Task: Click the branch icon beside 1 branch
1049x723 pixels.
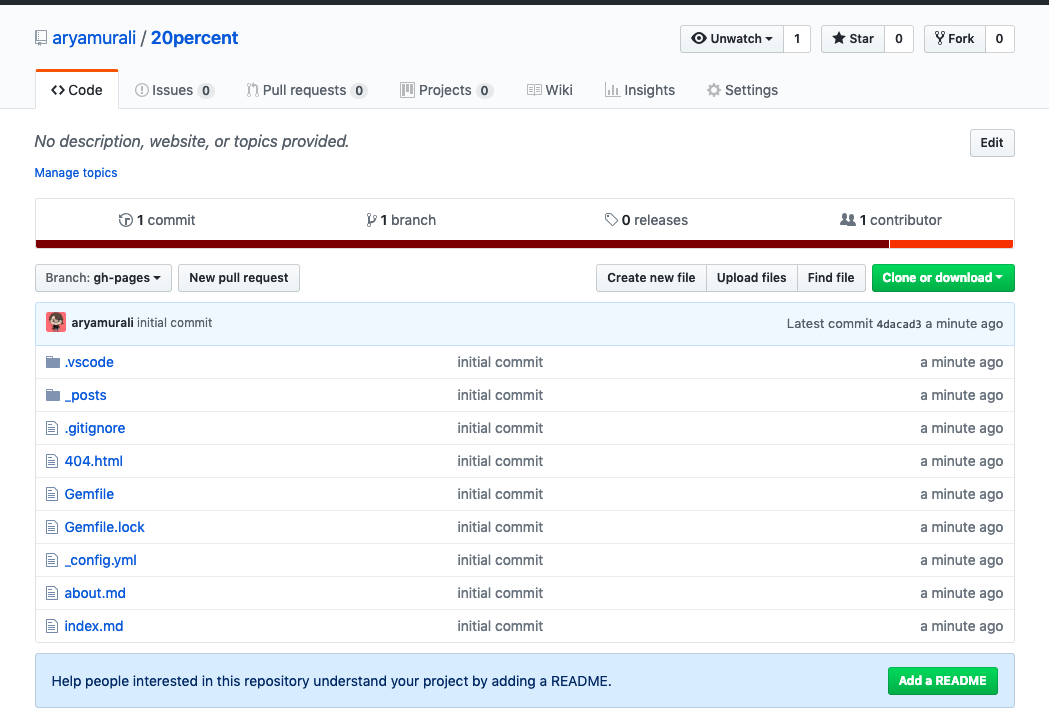Action: coord(371,220)
